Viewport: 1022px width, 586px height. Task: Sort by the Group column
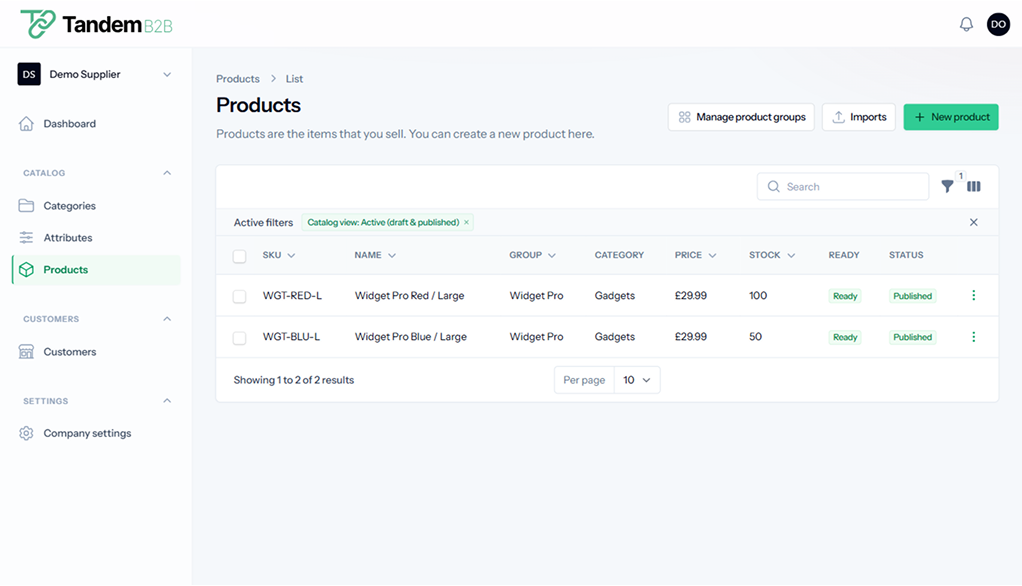532,255
